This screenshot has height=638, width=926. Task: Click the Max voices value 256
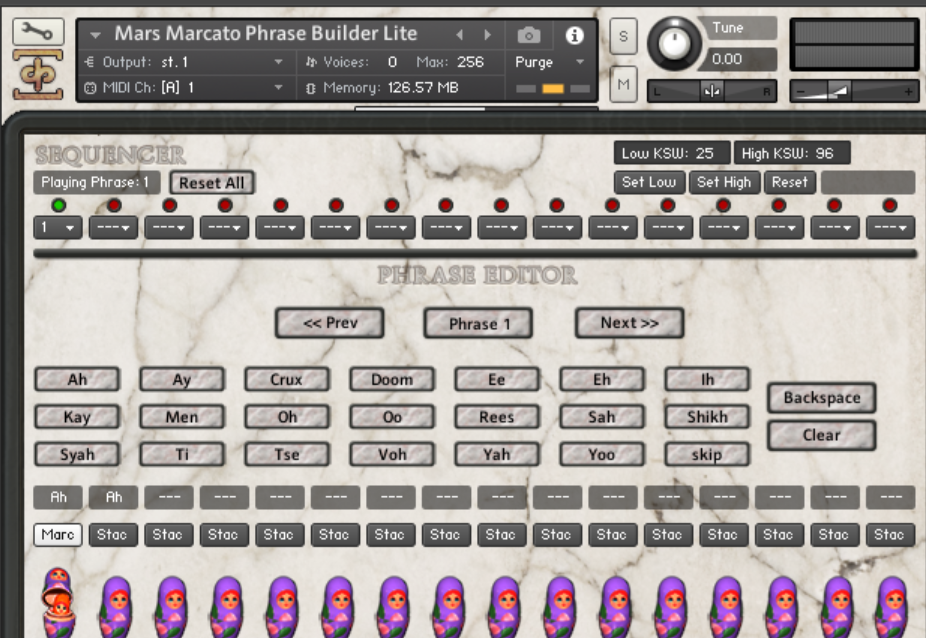470,62
